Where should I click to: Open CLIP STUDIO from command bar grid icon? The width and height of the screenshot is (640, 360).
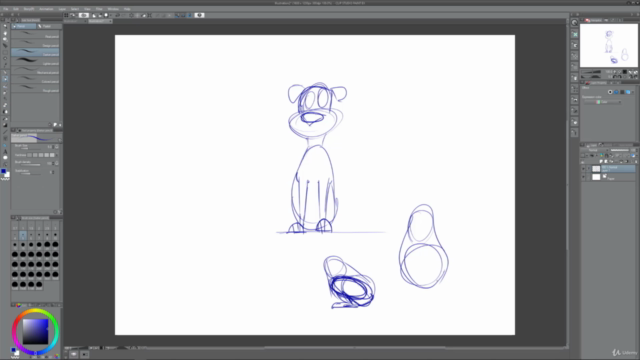point(66,16)
